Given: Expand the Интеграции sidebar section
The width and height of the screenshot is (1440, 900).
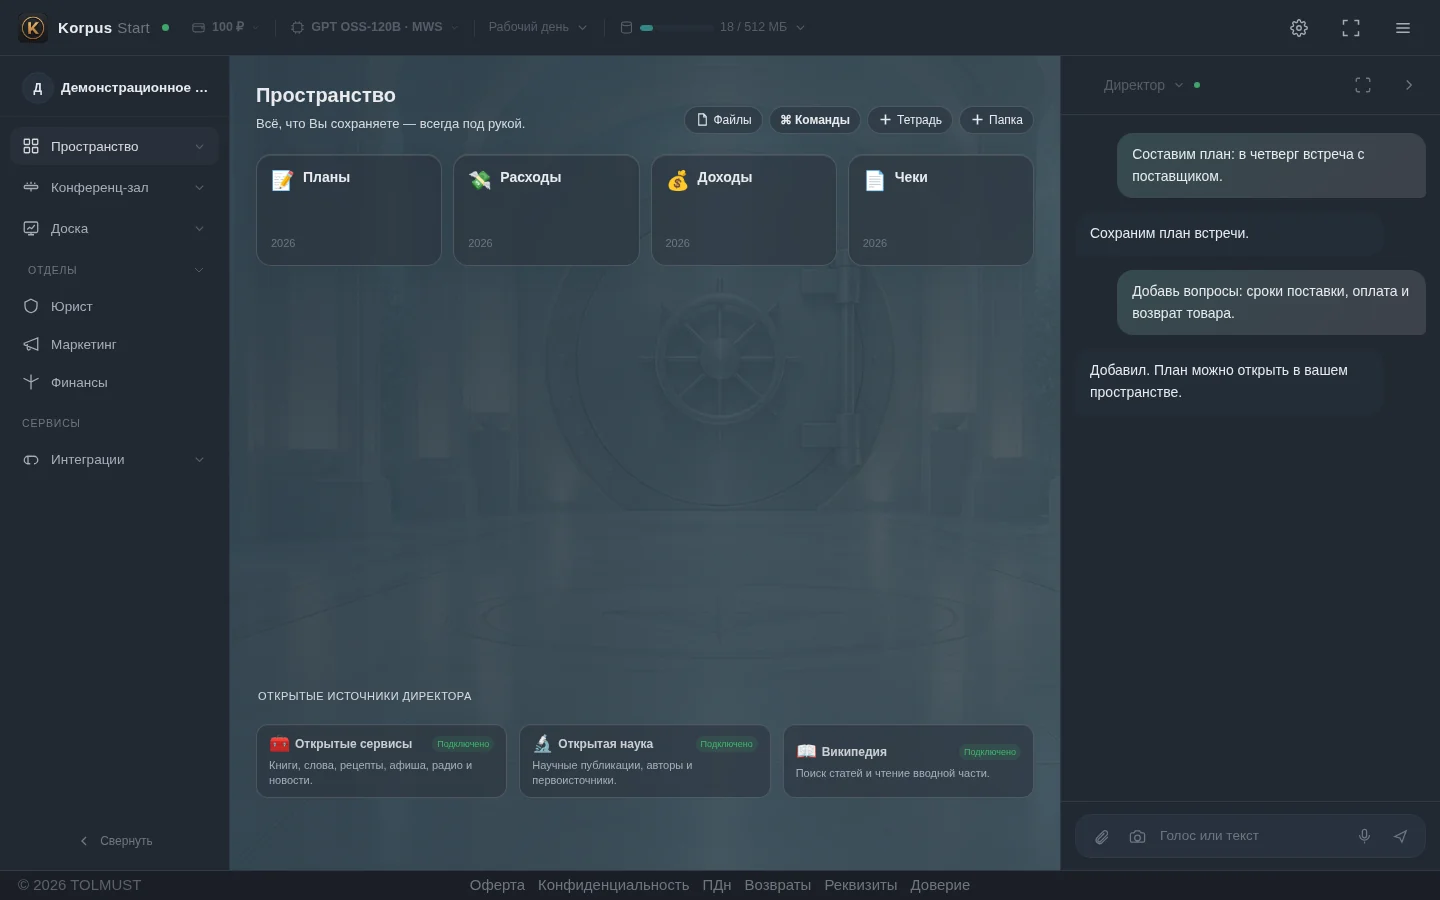Looking at the screenshot, I should coord(114,460).
